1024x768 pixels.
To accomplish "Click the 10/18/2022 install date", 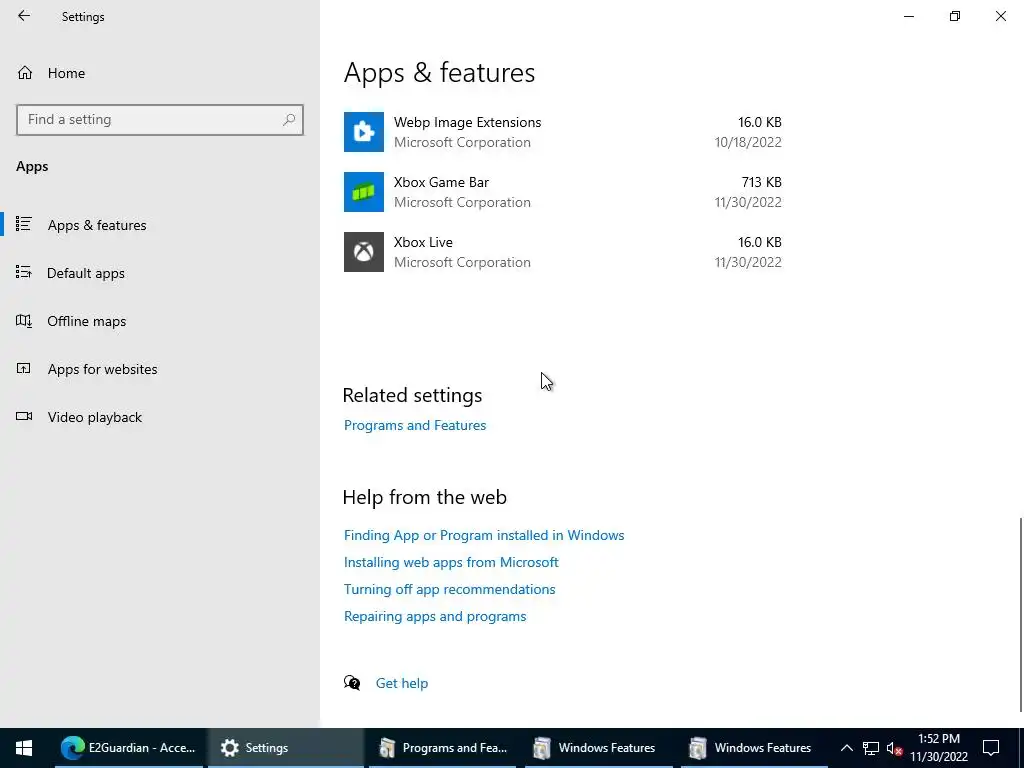I will click(x=748, y=142).
